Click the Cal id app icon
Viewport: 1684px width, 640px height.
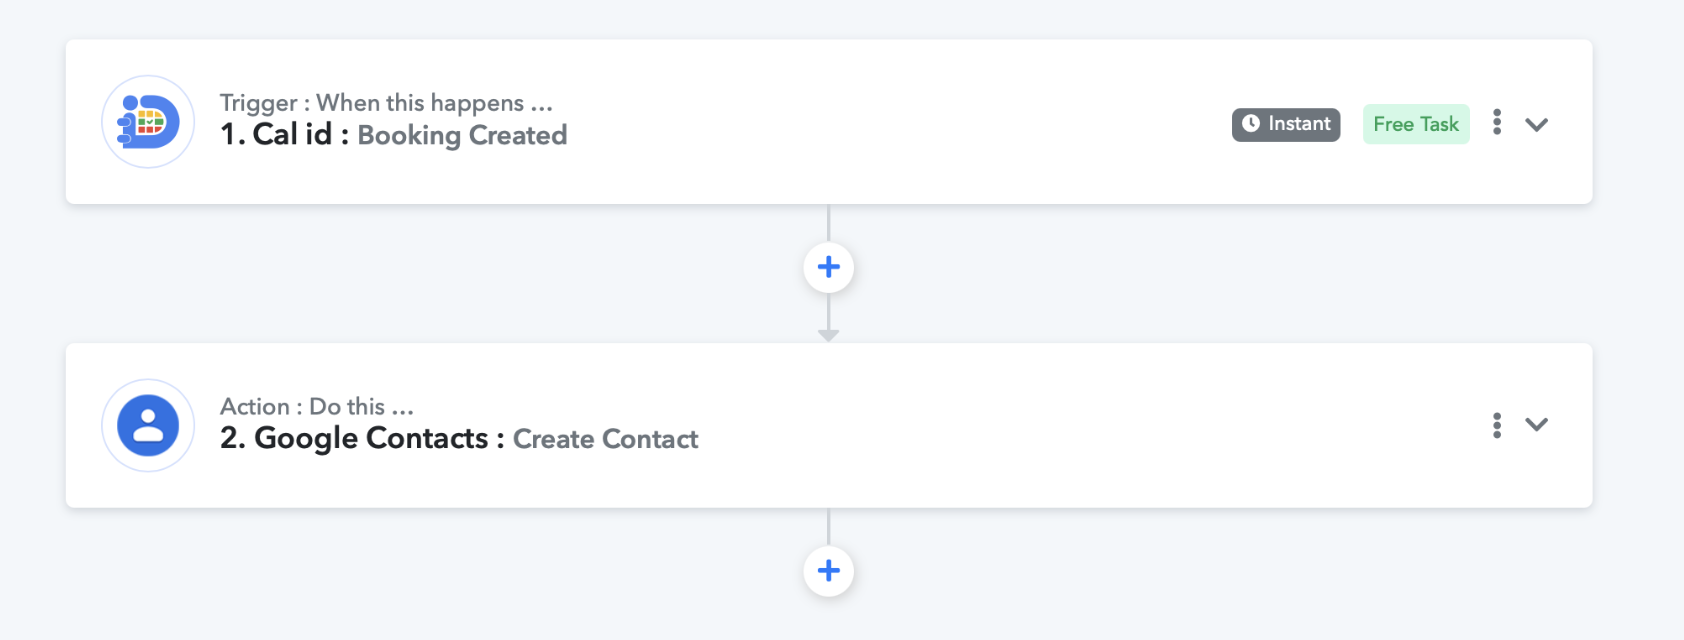(147, 121)
